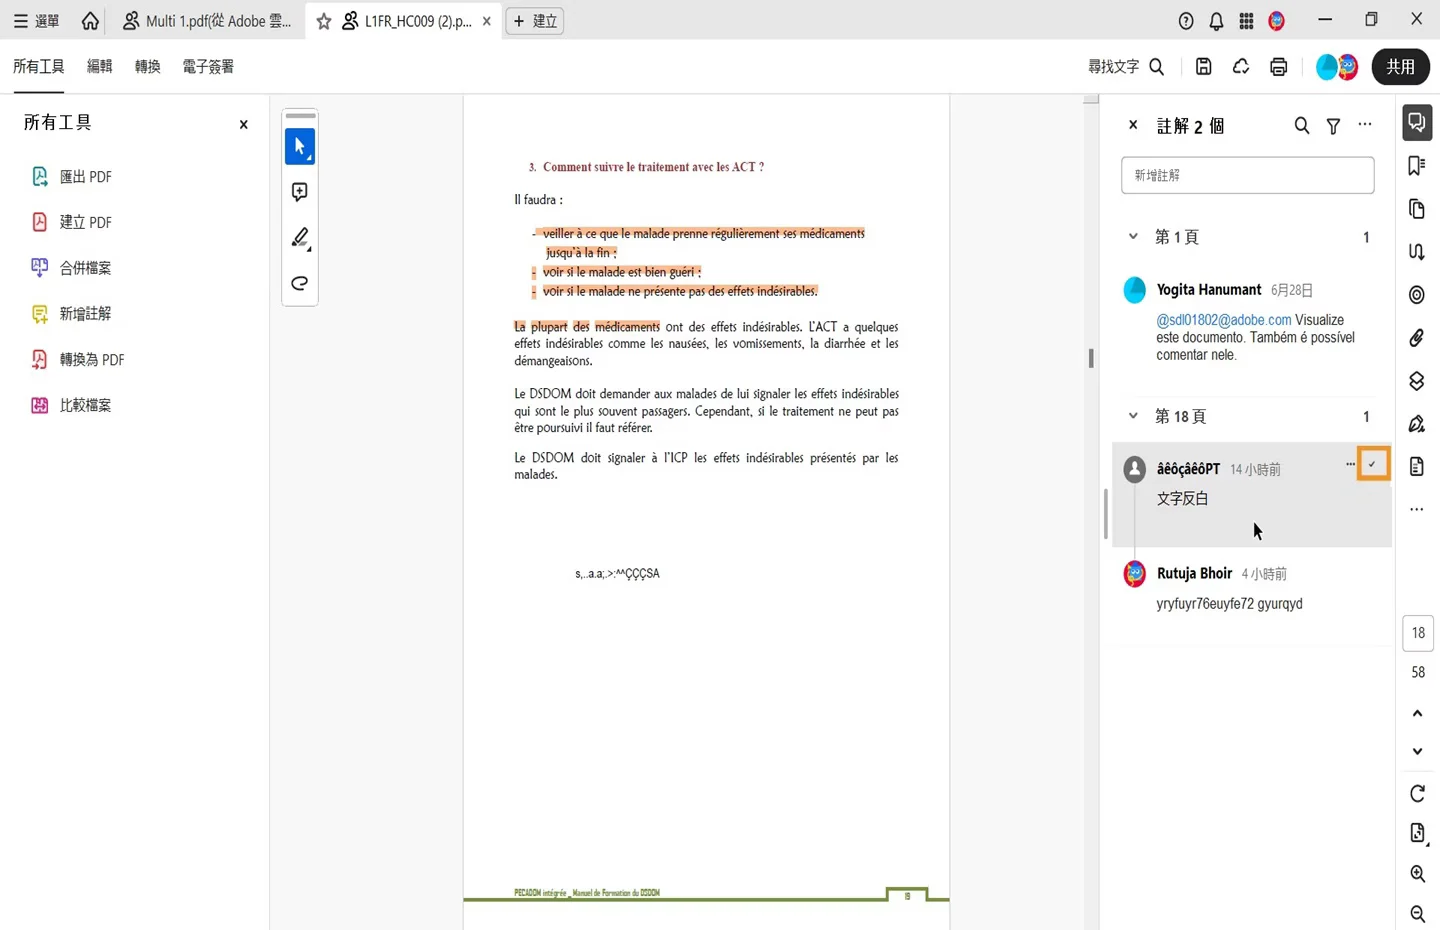
Task: Open the comment options three-dot menu
Action: [1350, 464]
